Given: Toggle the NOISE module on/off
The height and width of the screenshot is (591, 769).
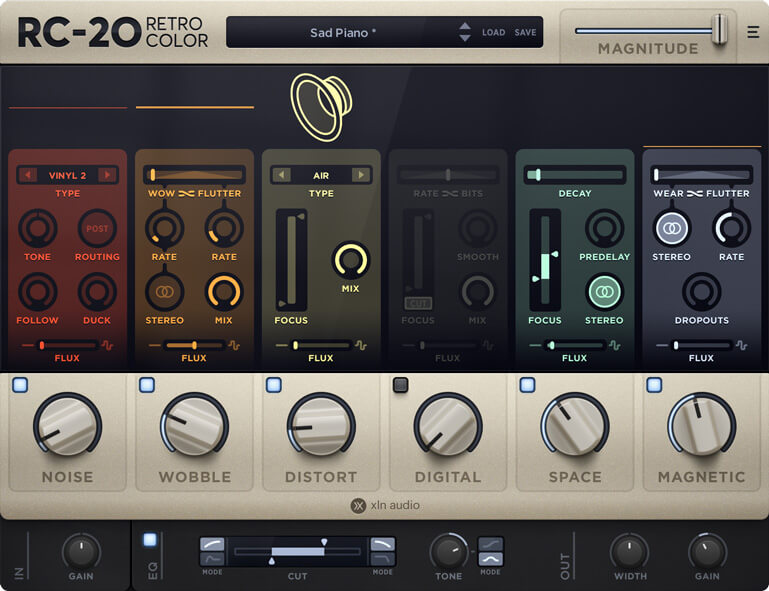Looking at the screenshot, I should (x=20, y=385).
